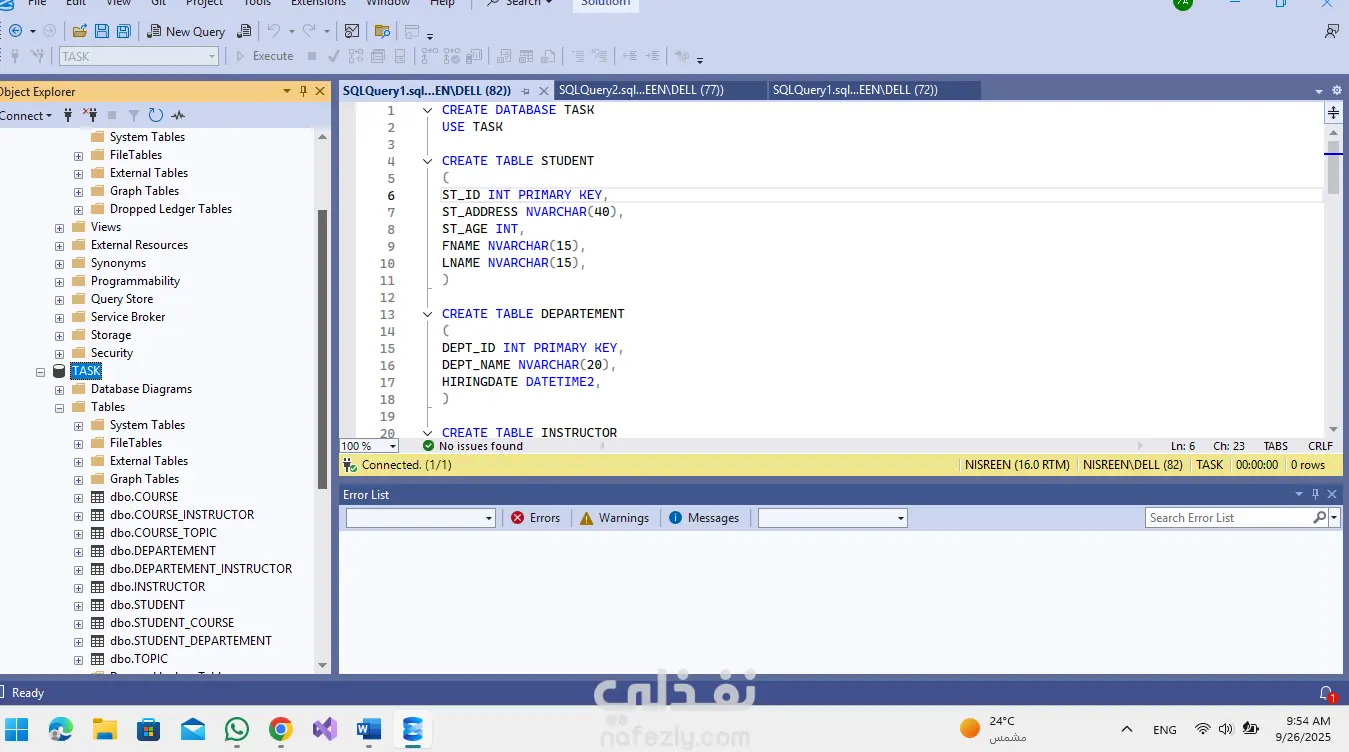The width and height of the screenshot is (1349, 752).
Task: Toggle auto-hide pin on Object Explorer panel
Action: 303,91
